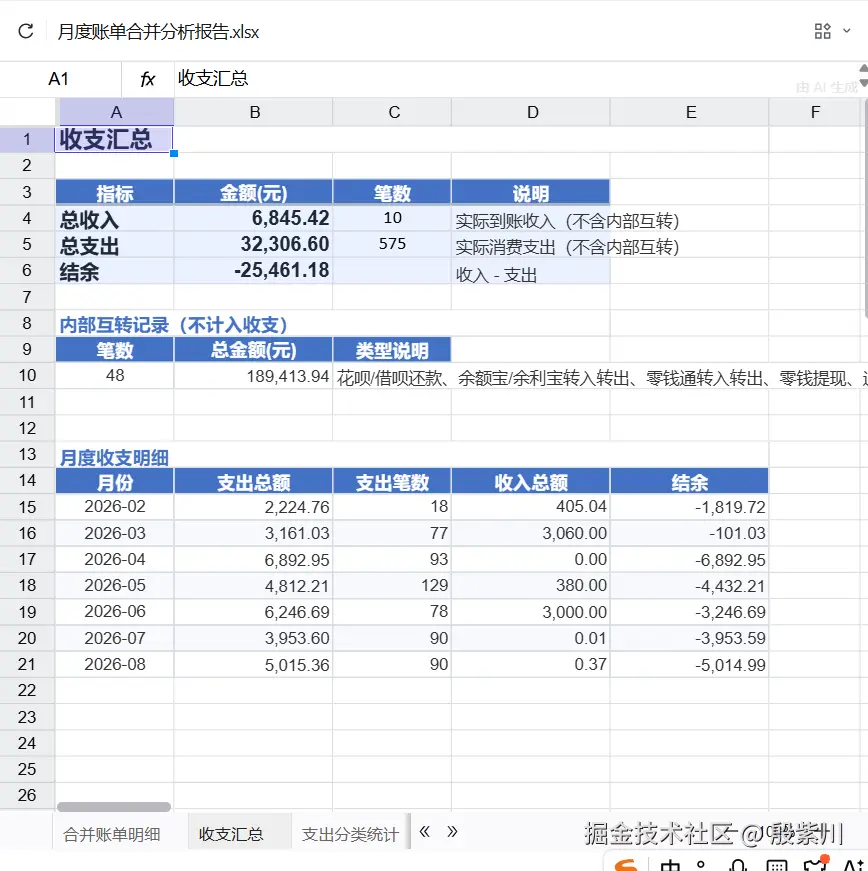Click the 总支出 amount 32,306.60

(x=253, y=244)
